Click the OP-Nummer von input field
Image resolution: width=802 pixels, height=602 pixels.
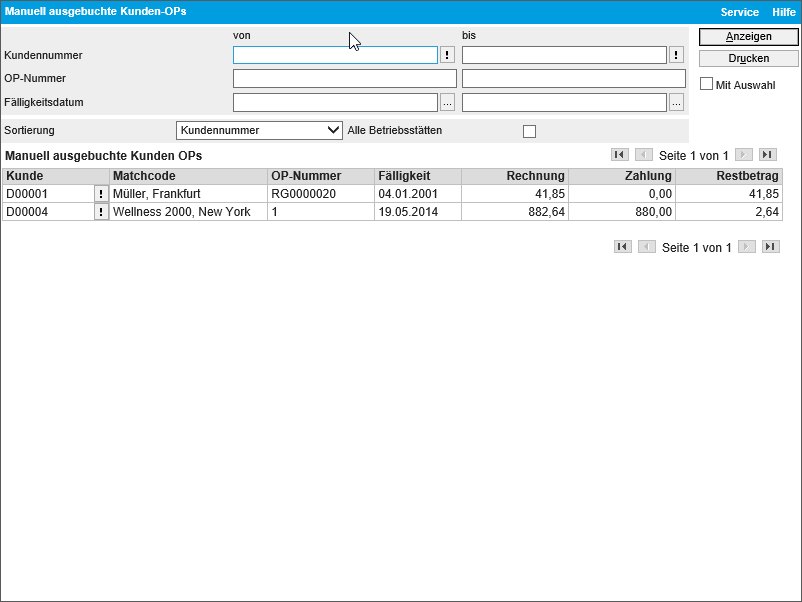(x=345, y=79)
